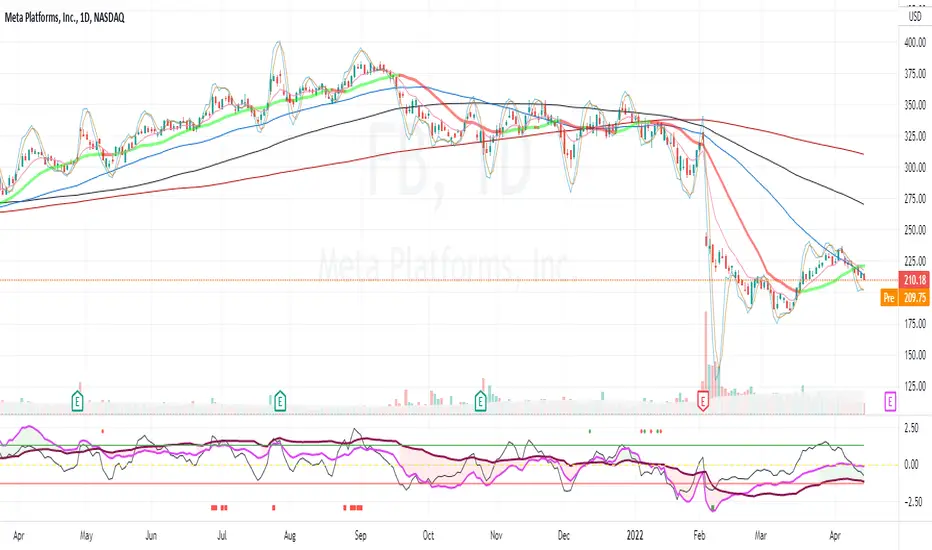Viewport: 932px width, 550px height.
Task: Click the 2.50 indicator scale label
Action: tap(911, 428)
